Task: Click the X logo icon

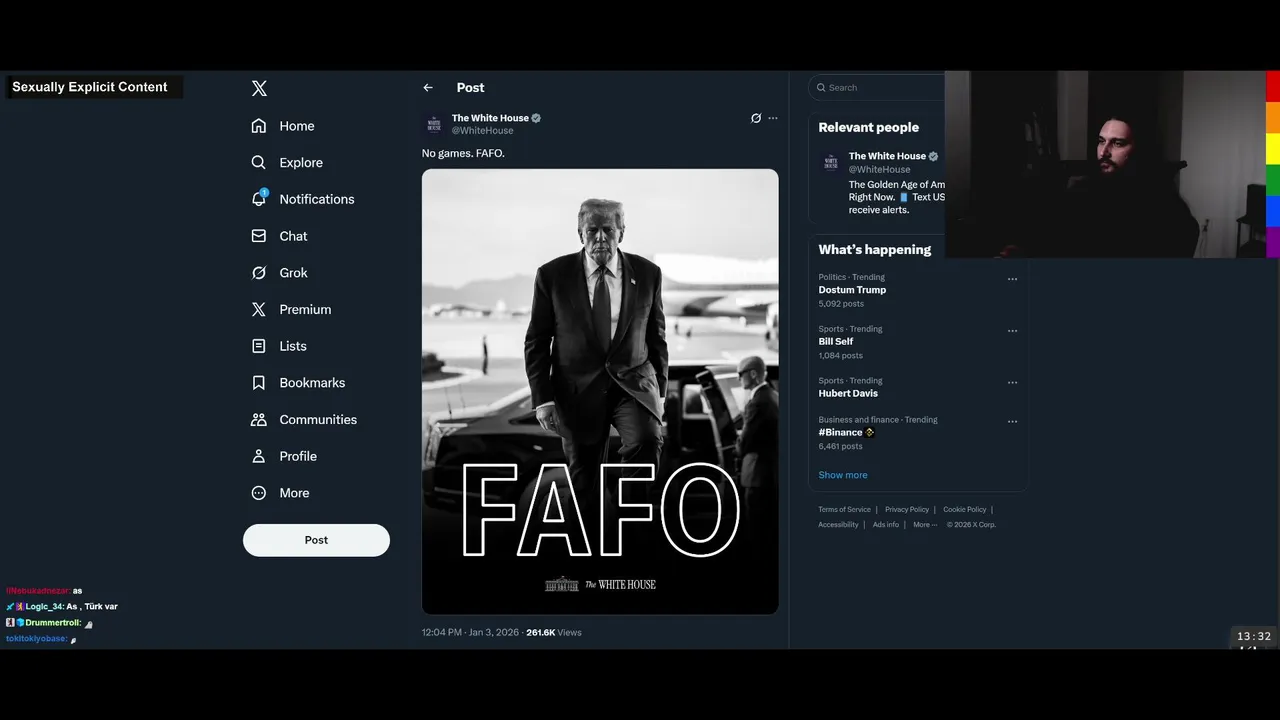Action: click(259, 88)
